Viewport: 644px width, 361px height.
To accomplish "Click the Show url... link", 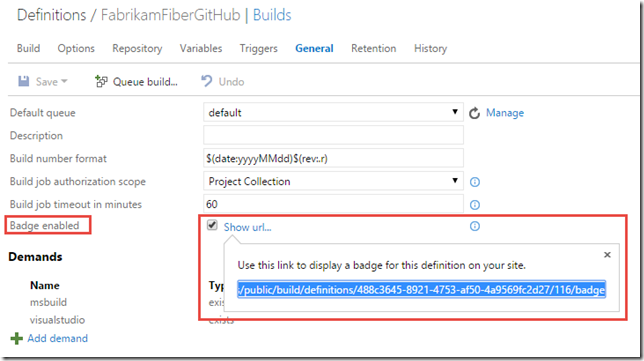I will click(247, 227).
